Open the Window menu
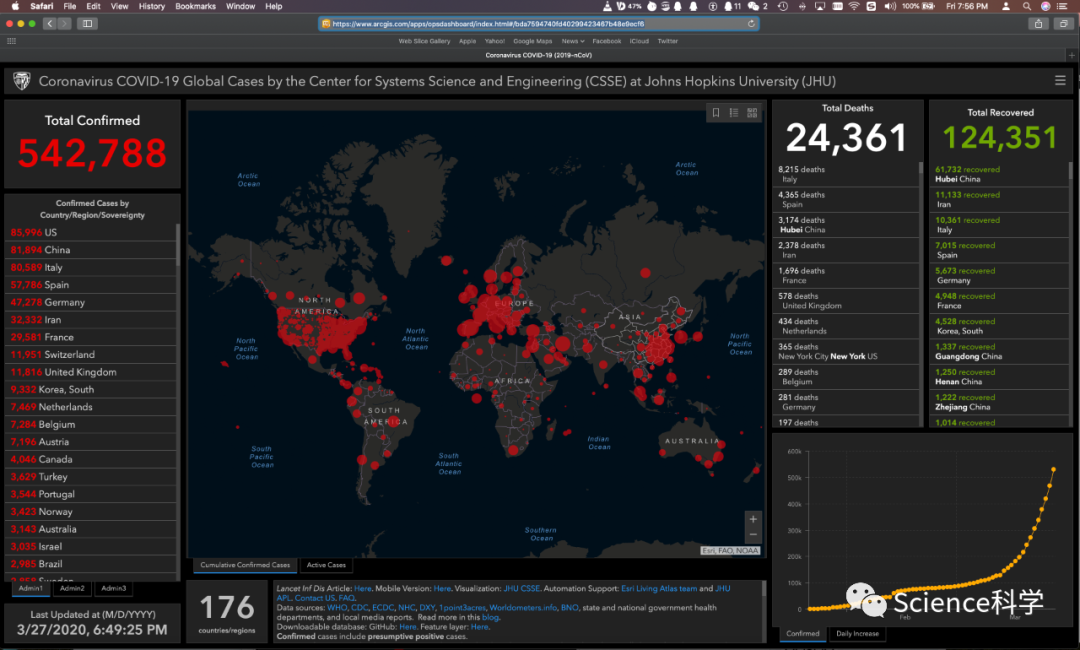 (x=240, y=6)
